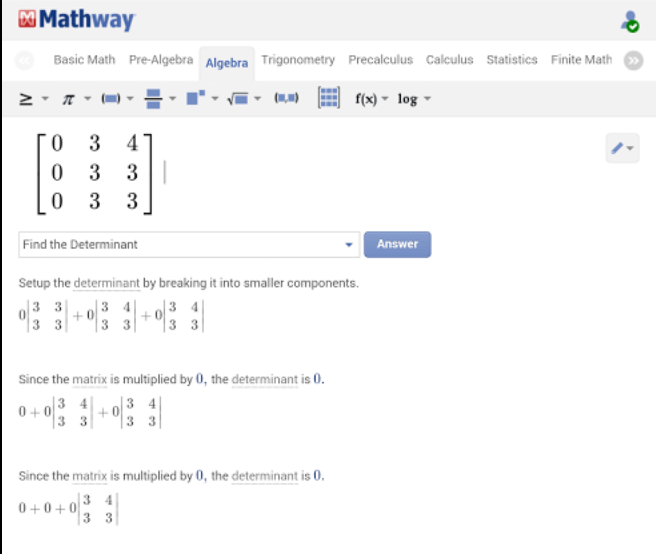Open 'matrix' link in first Since sentence
Image resolution: width=656 pixels, height=554 pixels.
point(90,380)
